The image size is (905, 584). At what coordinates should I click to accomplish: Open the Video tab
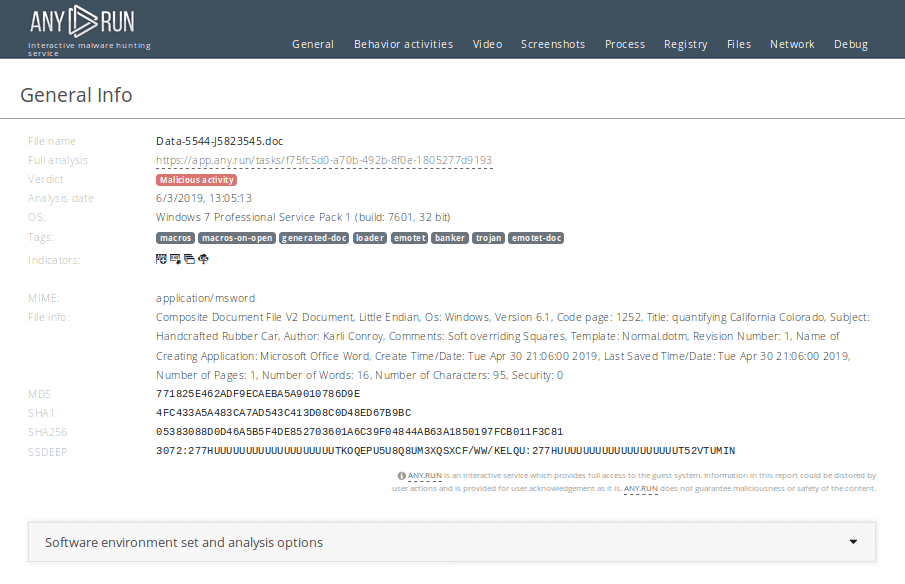(487, 44)
